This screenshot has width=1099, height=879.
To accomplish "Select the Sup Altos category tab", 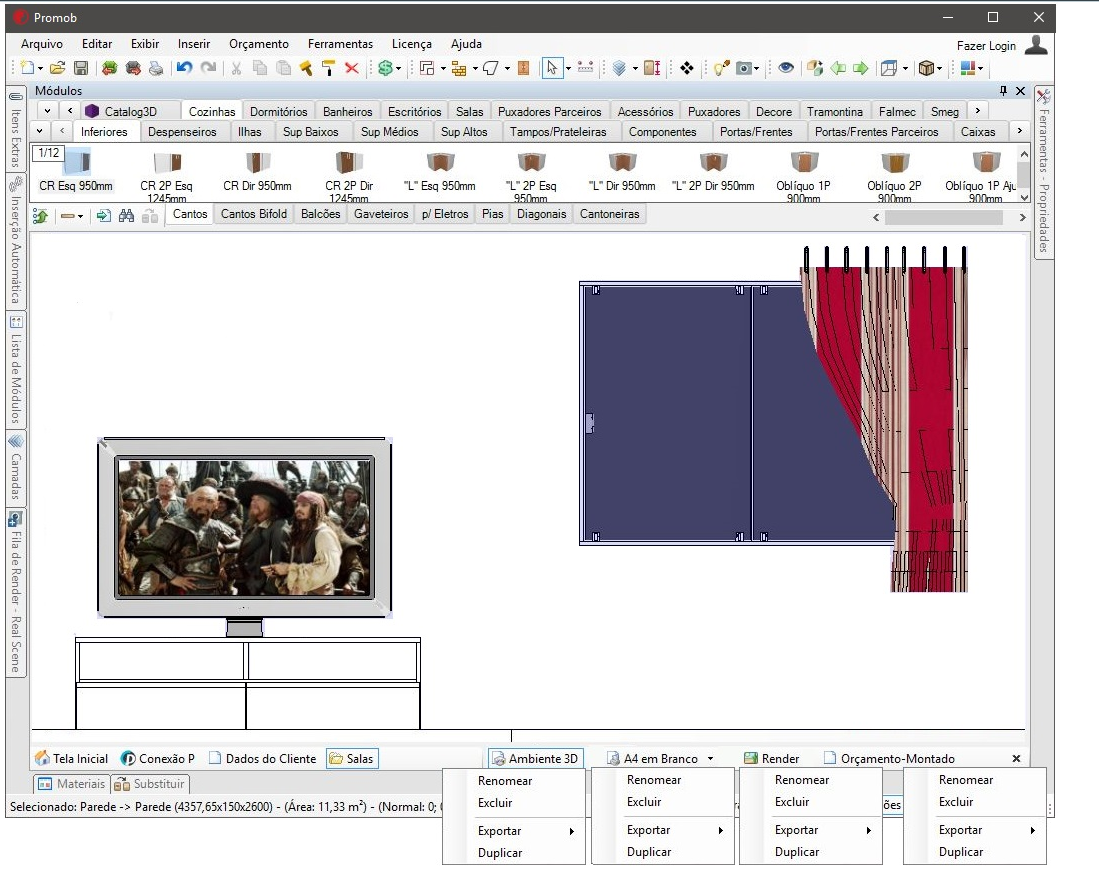I will pos(464,132).
